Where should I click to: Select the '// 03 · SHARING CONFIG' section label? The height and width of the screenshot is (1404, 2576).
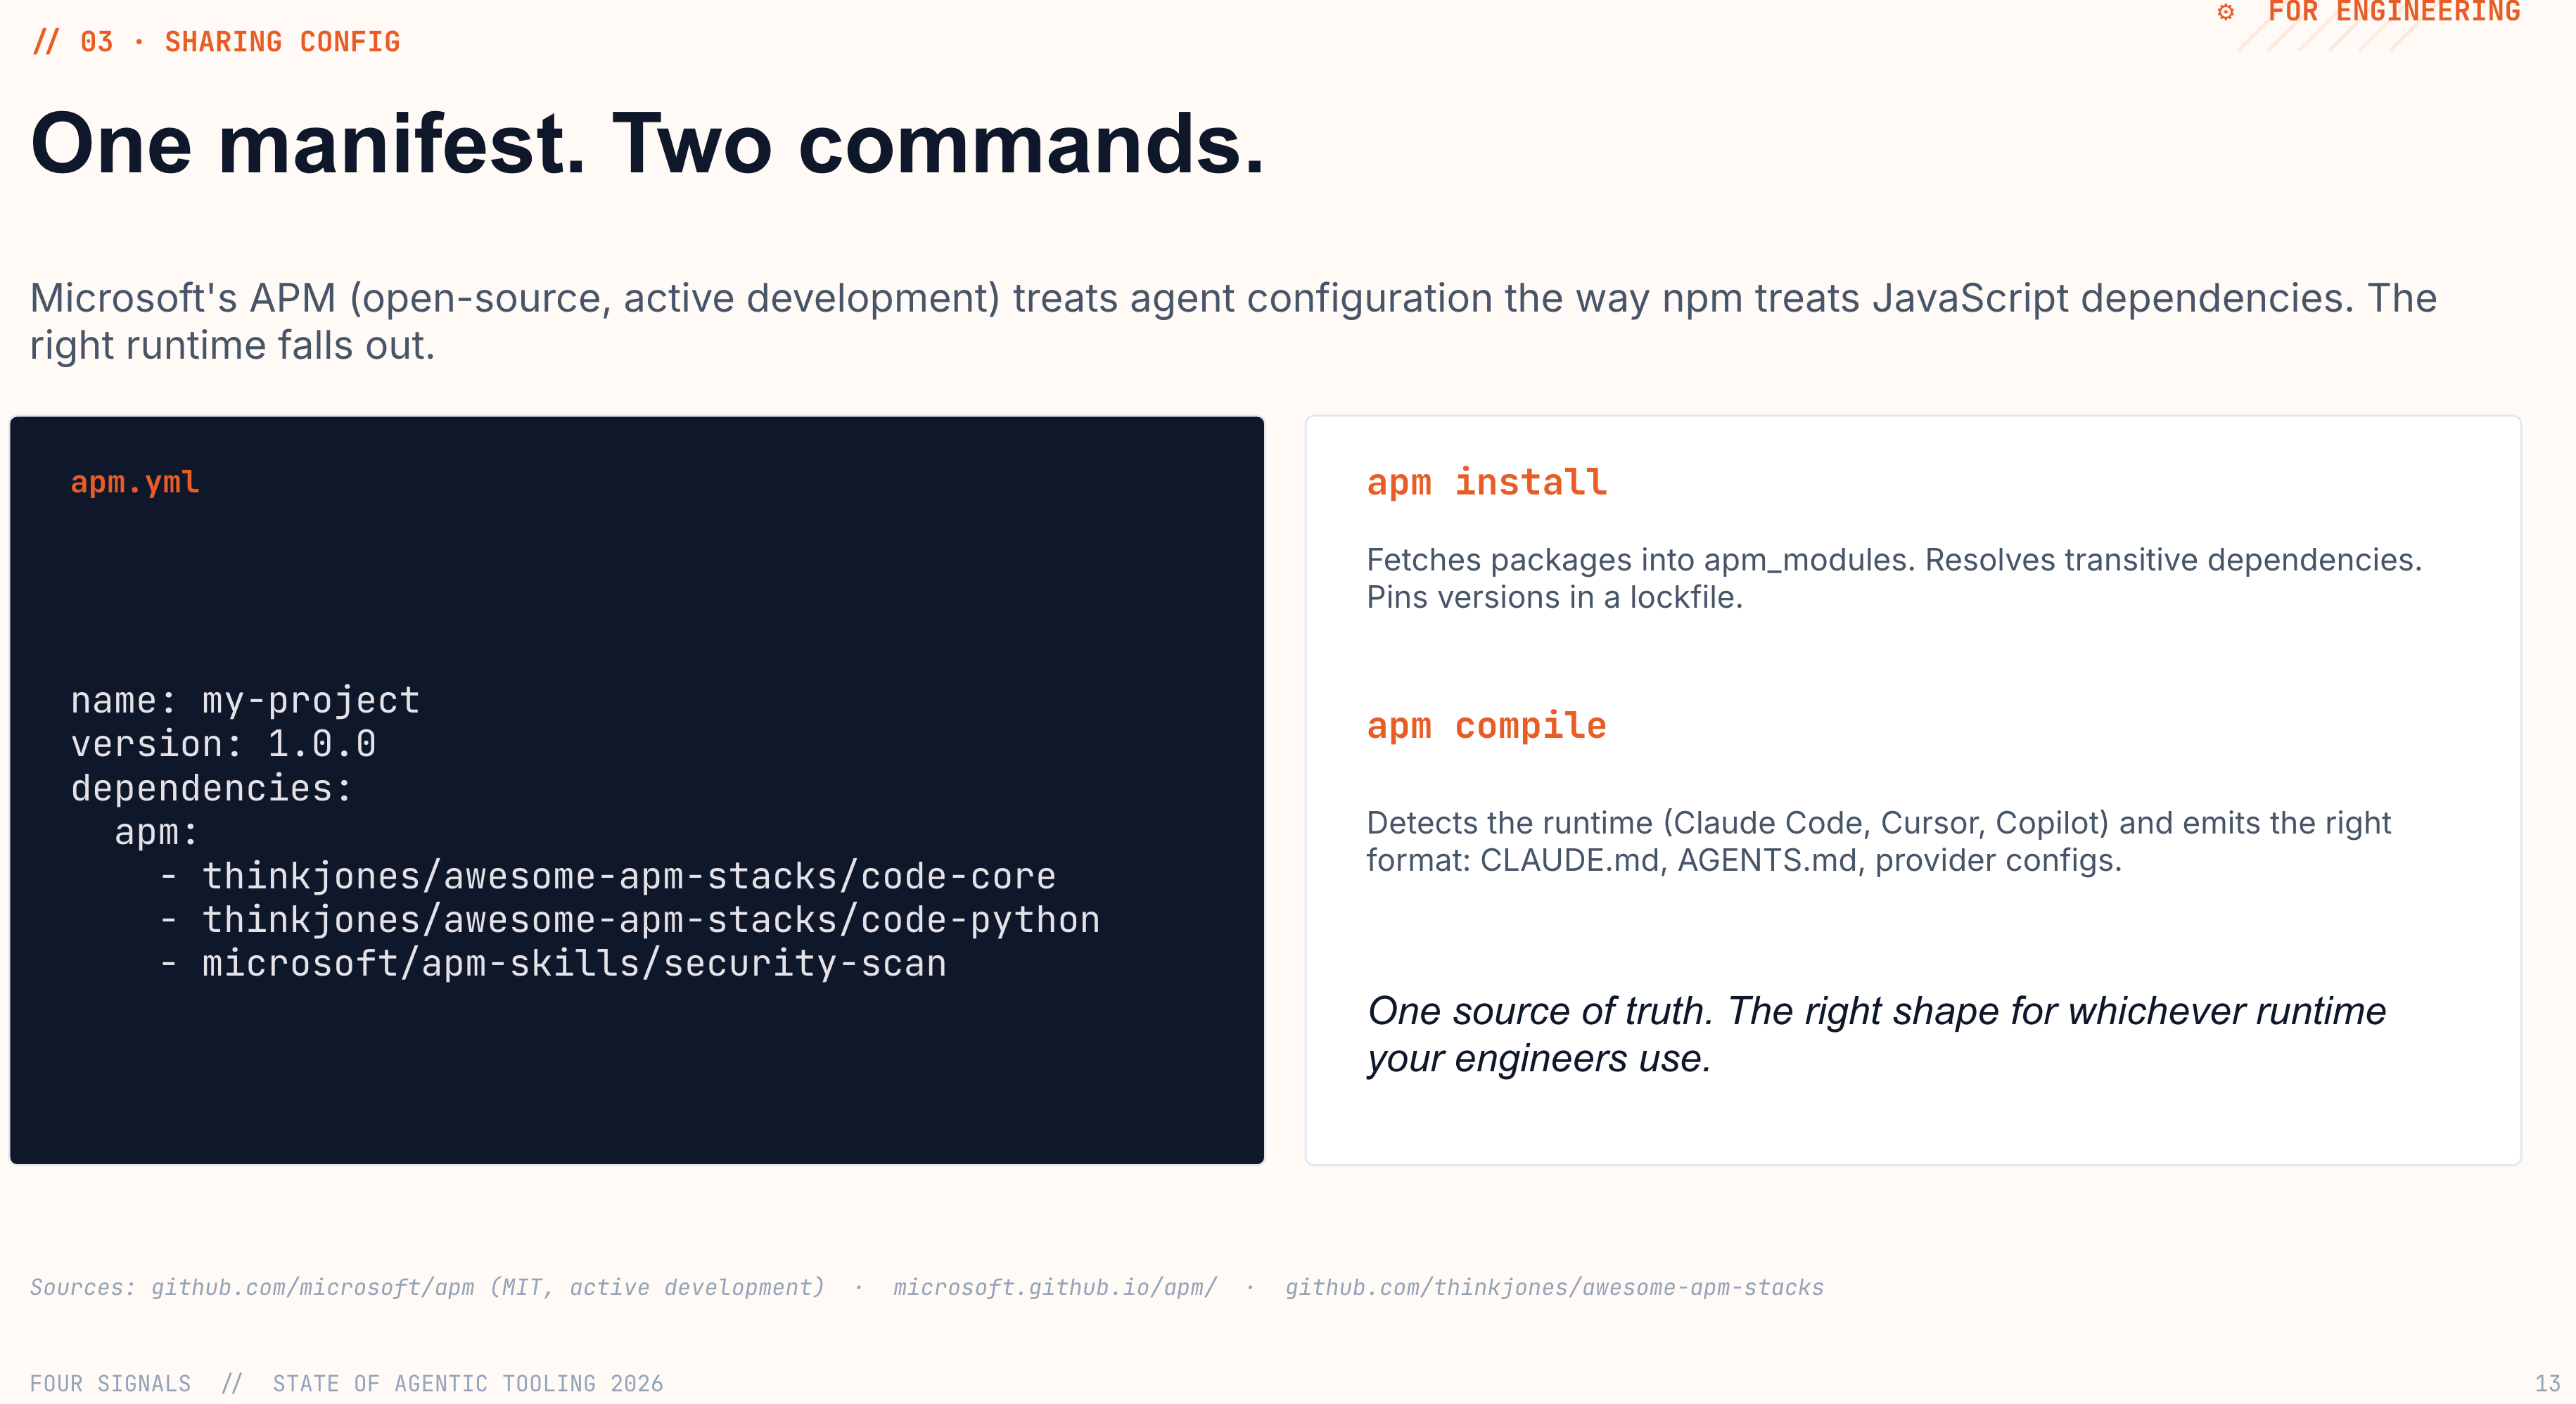(216, 42)
